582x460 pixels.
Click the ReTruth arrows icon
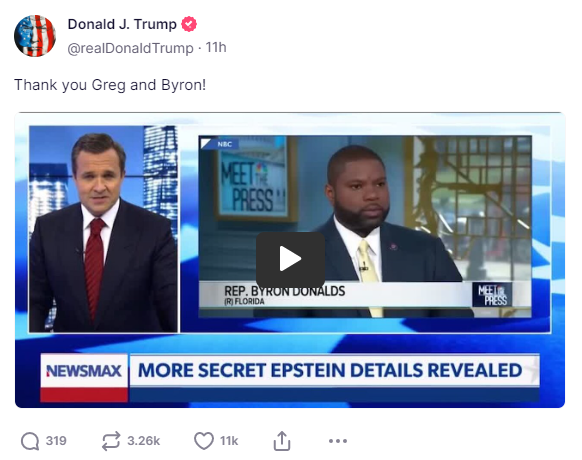111,441
